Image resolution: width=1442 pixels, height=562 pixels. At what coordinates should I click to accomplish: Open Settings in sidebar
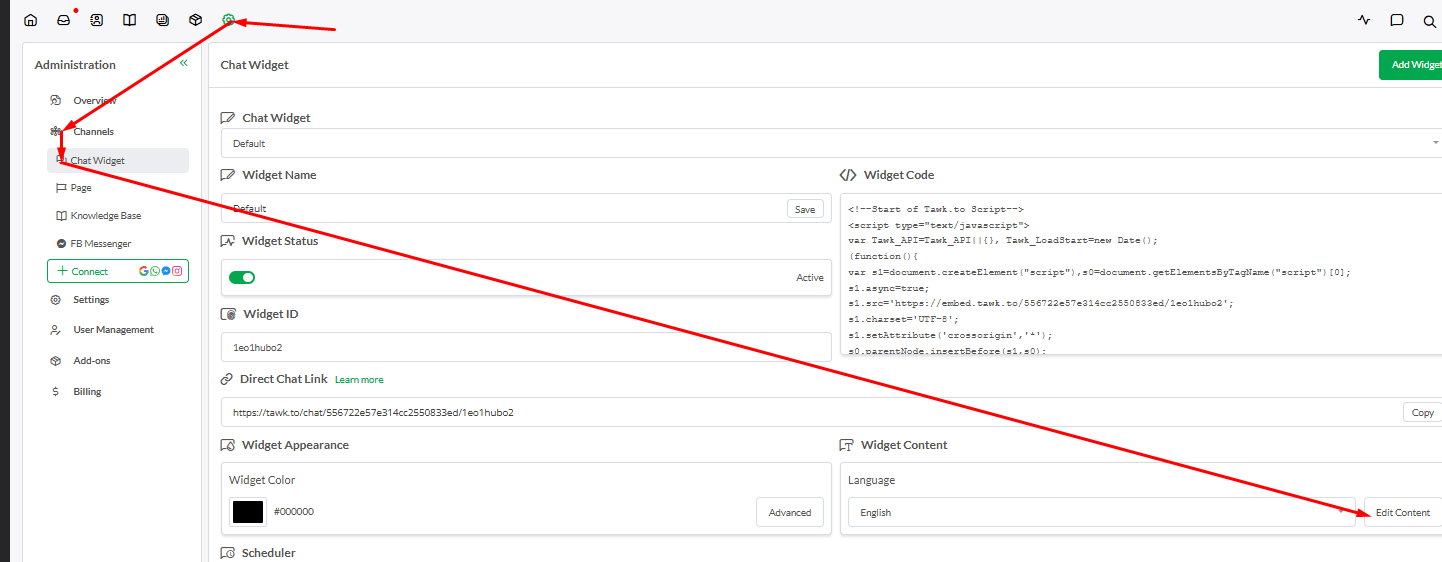tap(91, 300)
